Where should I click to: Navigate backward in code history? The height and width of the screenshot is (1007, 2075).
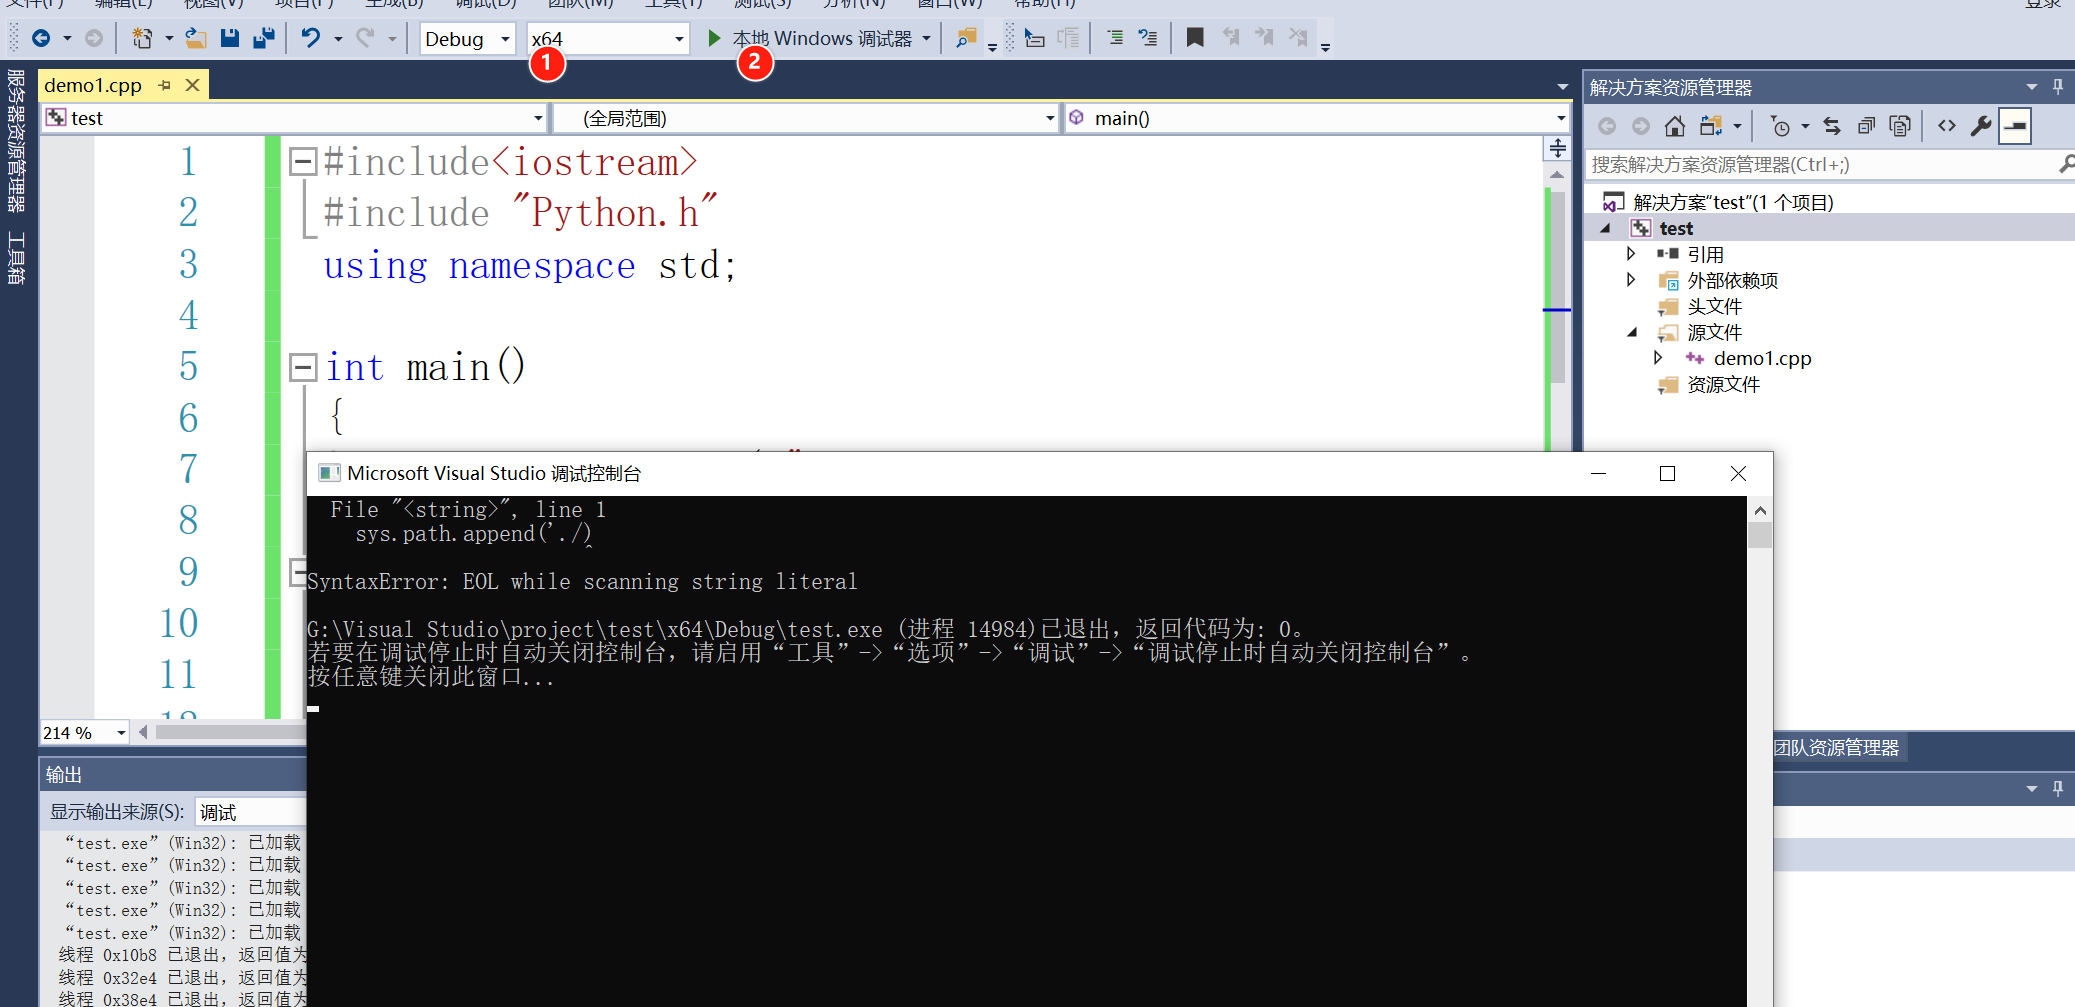click(1607, 125)
